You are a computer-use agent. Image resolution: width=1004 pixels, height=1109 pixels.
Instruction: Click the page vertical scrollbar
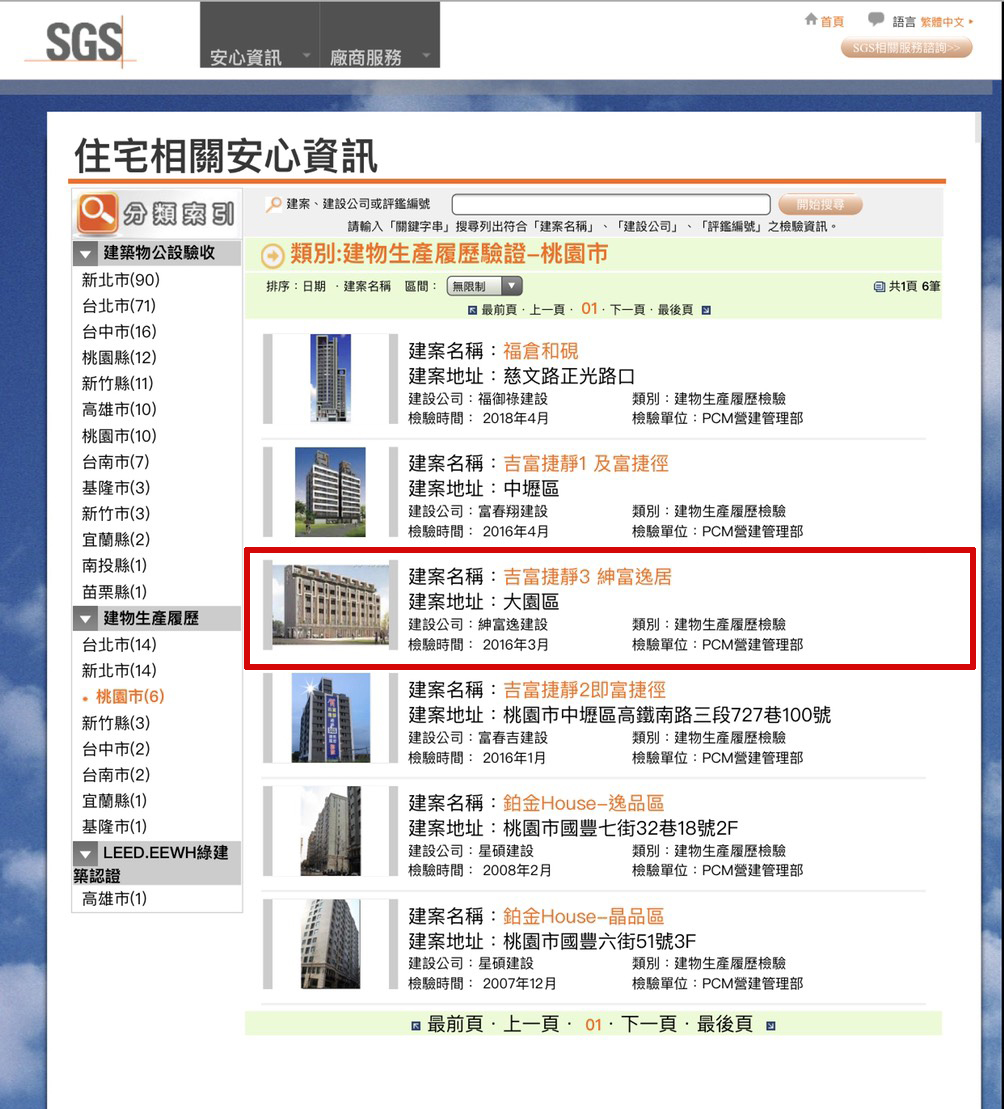978,127
